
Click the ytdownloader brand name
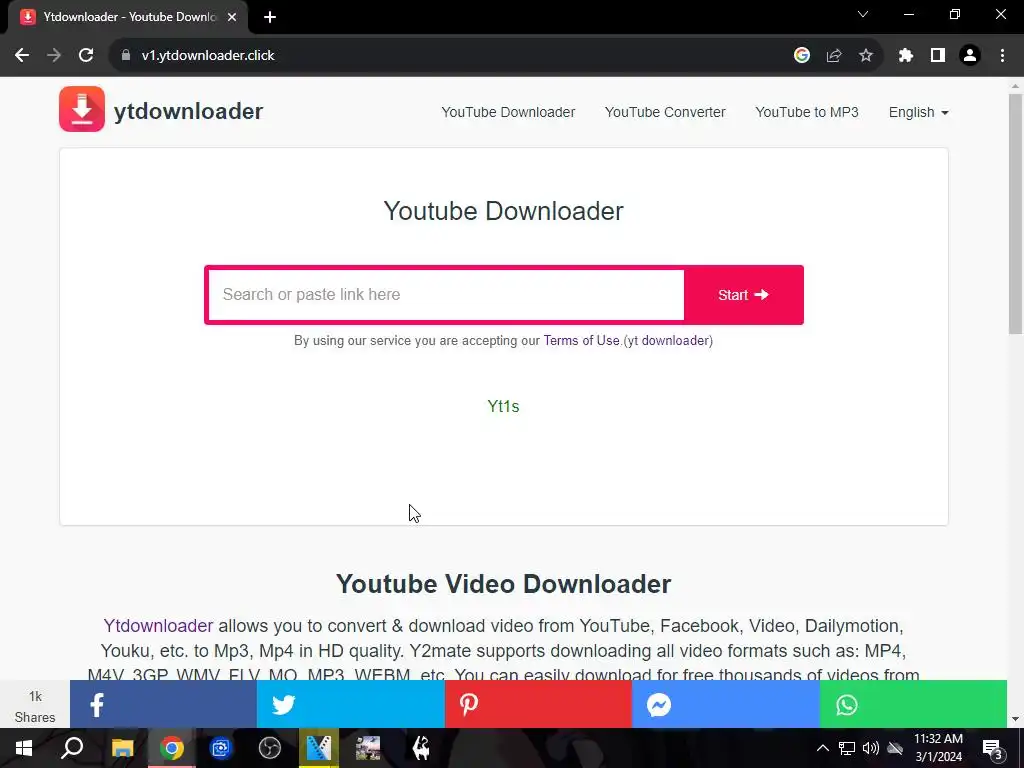pos(189,111)
